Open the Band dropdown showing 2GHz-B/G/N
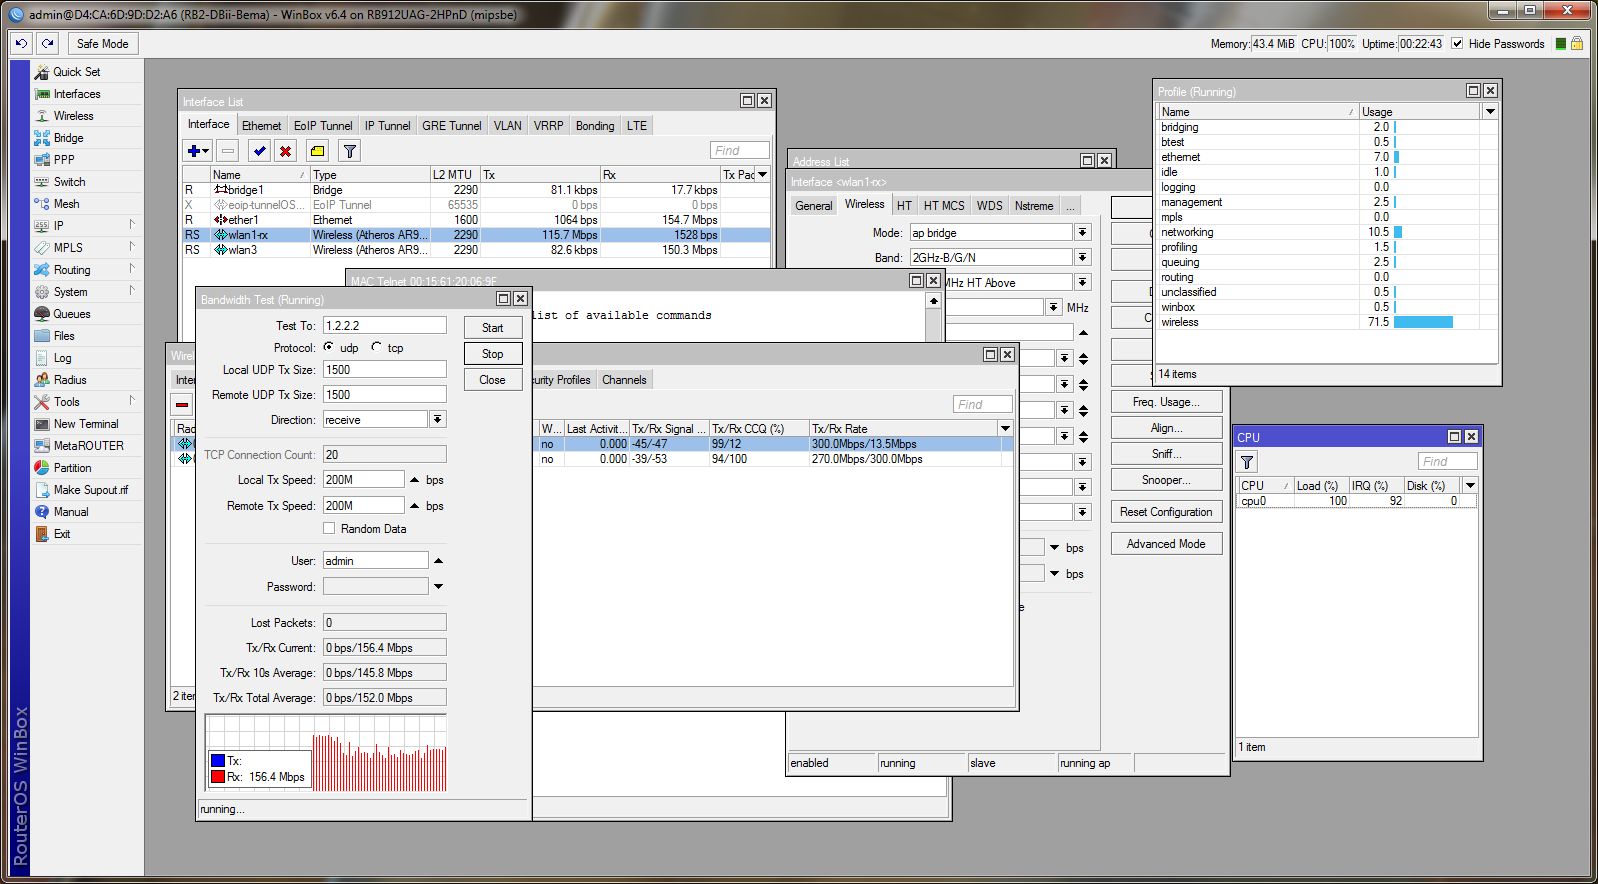 point(1082,257)
